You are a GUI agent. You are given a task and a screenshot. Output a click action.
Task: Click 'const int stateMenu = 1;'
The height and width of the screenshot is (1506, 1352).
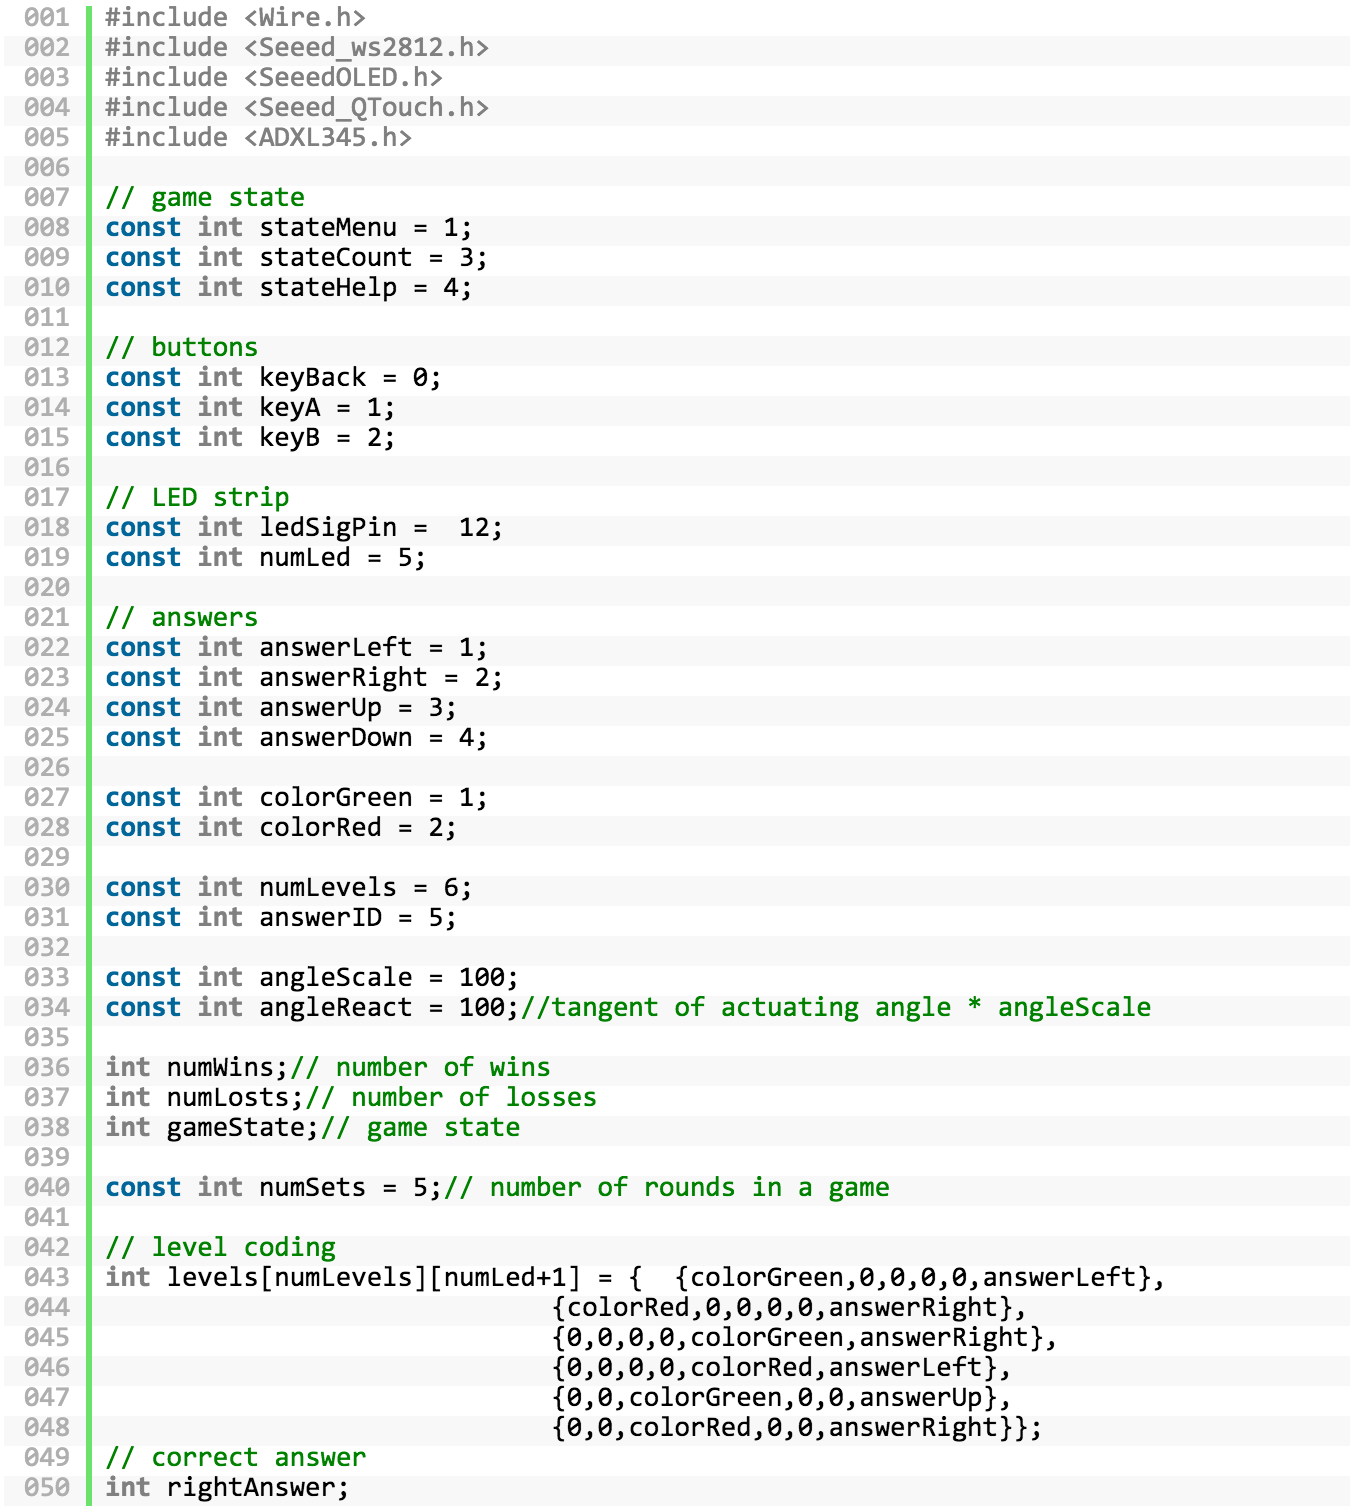[289, 227]
